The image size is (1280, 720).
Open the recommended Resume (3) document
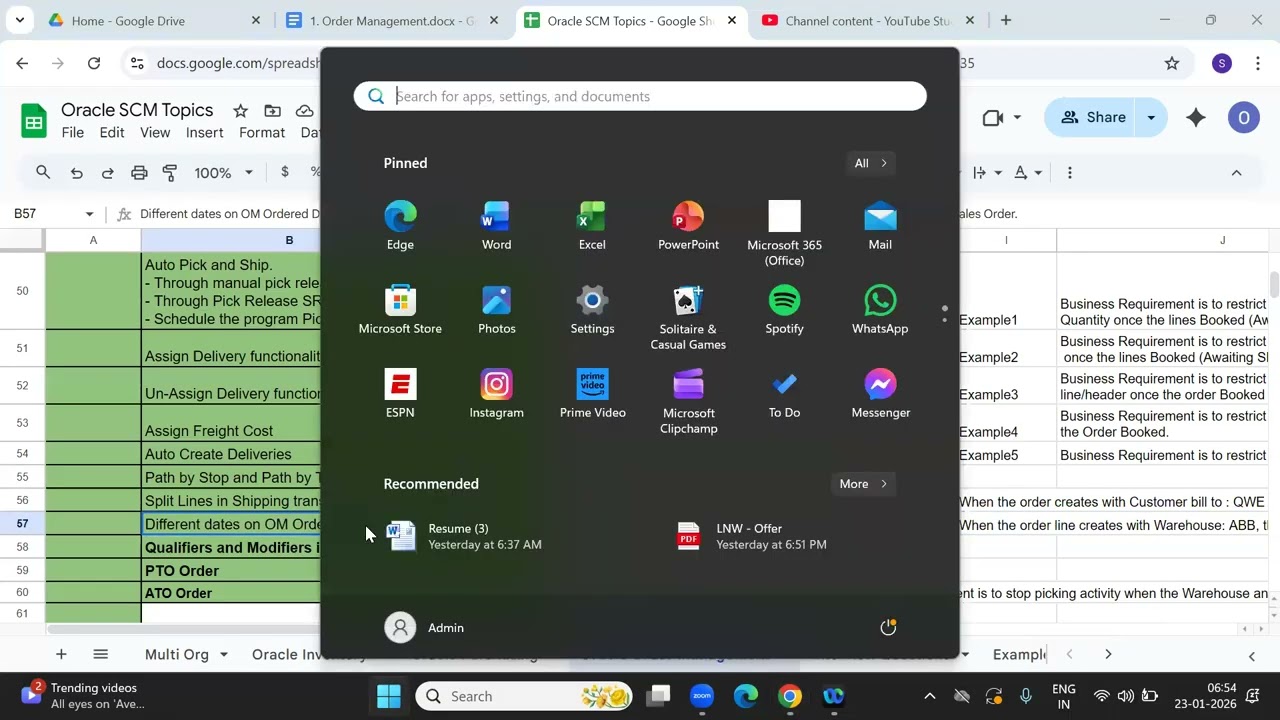pyautogui.click(x=463, y=536)
